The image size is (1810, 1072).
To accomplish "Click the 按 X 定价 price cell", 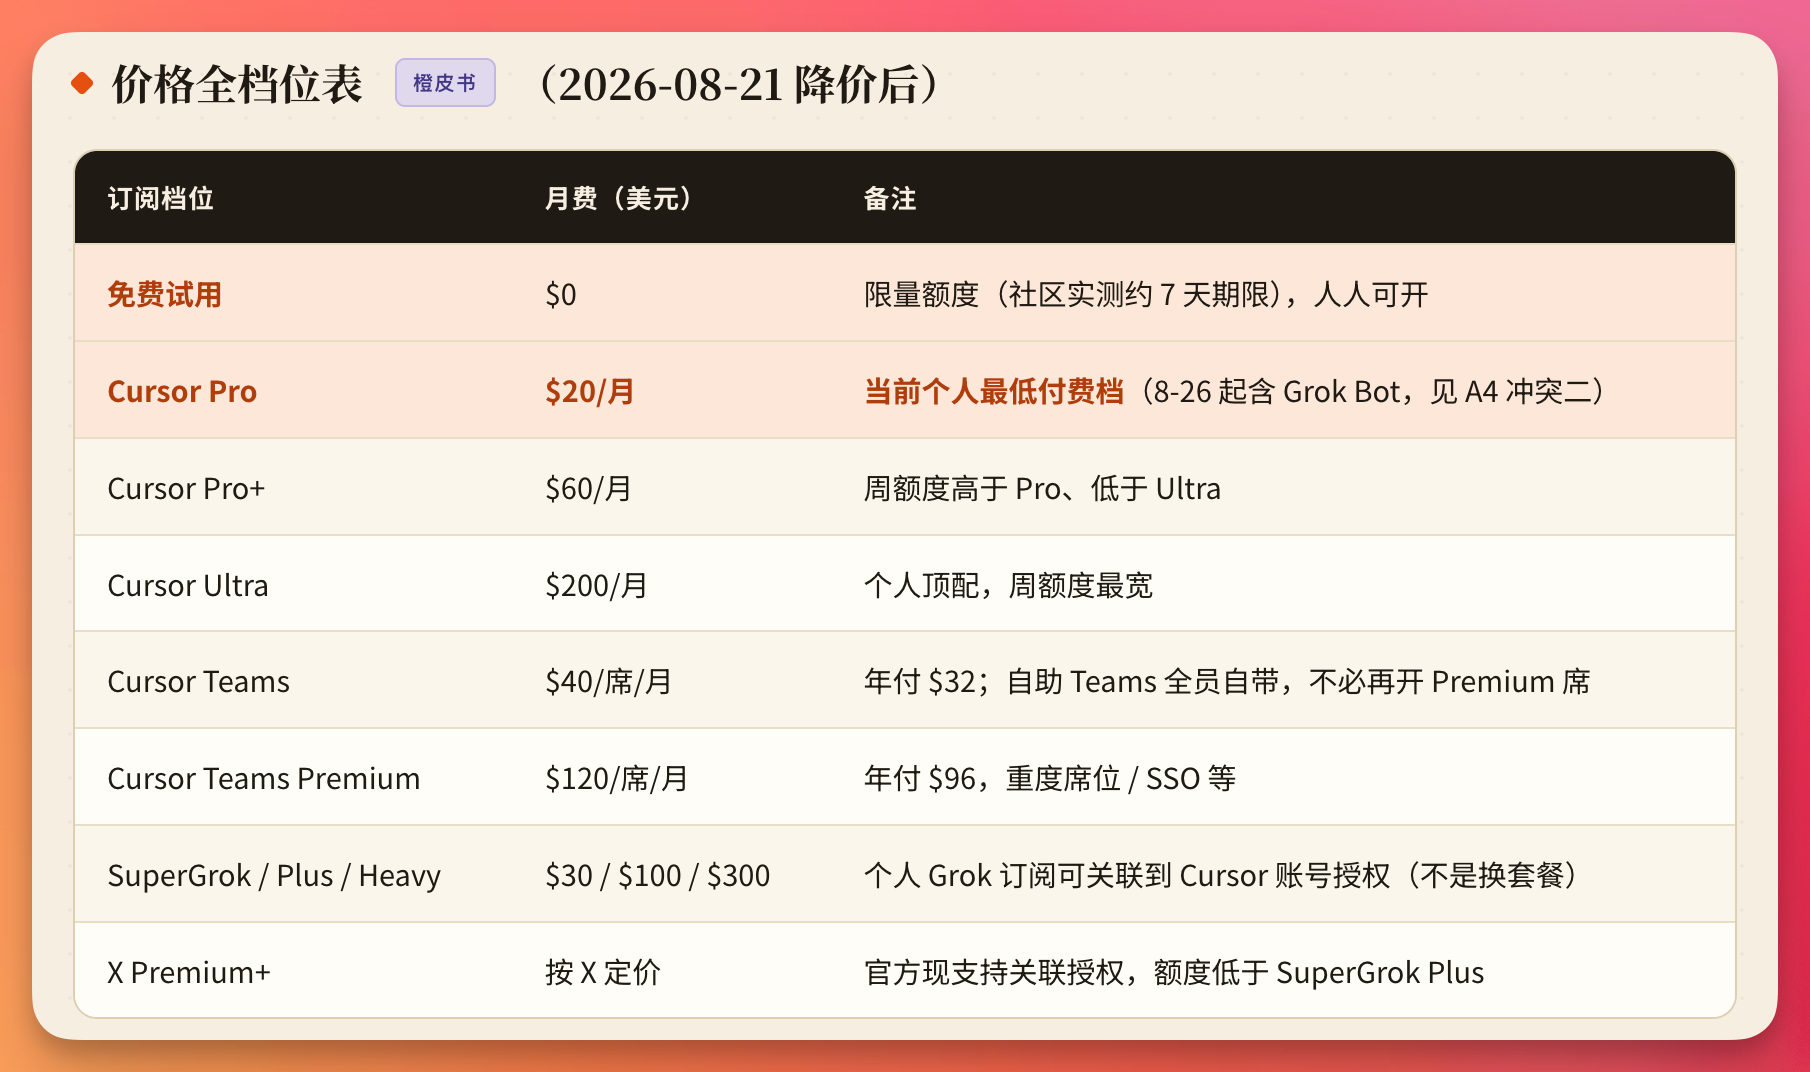I will pyautogui.click(x=603, y=973).
